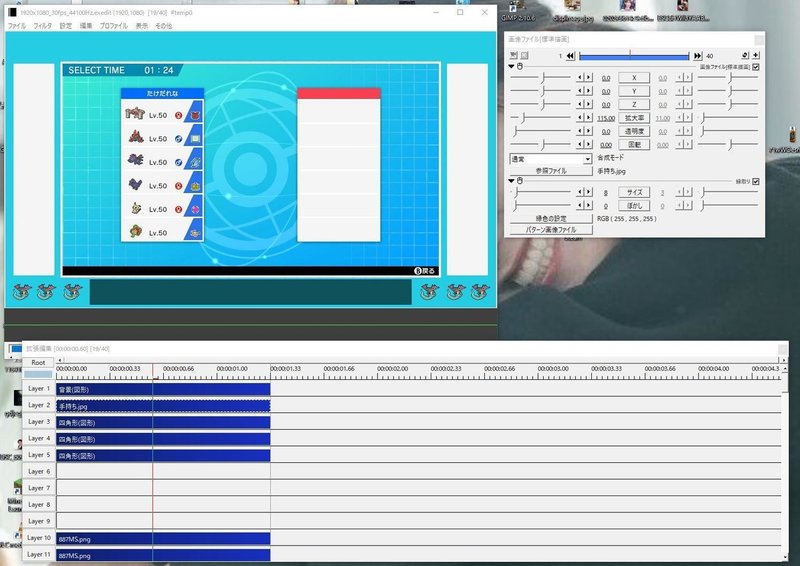Screen dimensions: 800x566
Task: Select the 四角形(図形) object on Layer 4
Action: 163,439
